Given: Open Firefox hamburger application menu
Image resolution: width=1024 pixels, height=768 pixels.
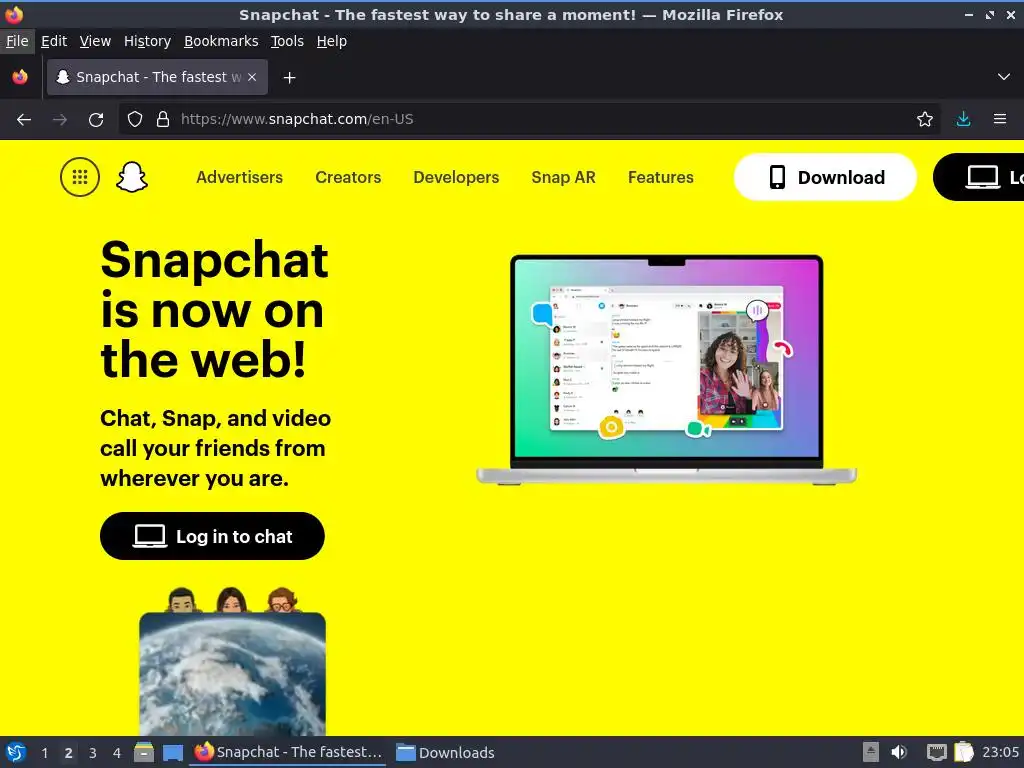Looking at the screenshot, I should click(1000, 120).
